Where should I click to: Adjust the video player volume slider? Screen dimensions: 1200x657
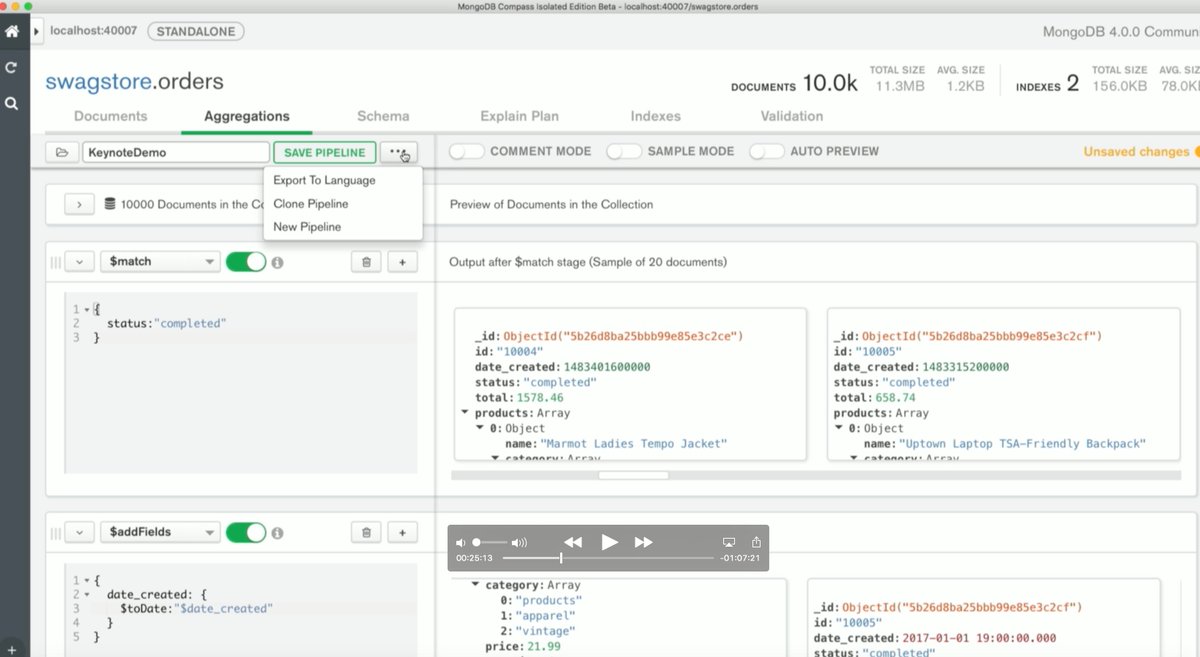[x=490, y=542]
